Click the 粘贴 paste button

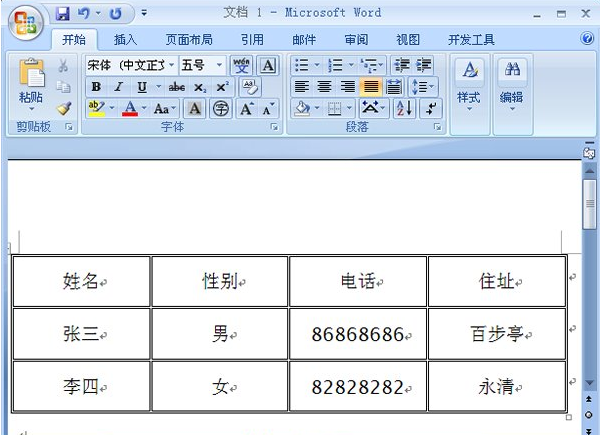pyautogui.click(x=31, y=85)
